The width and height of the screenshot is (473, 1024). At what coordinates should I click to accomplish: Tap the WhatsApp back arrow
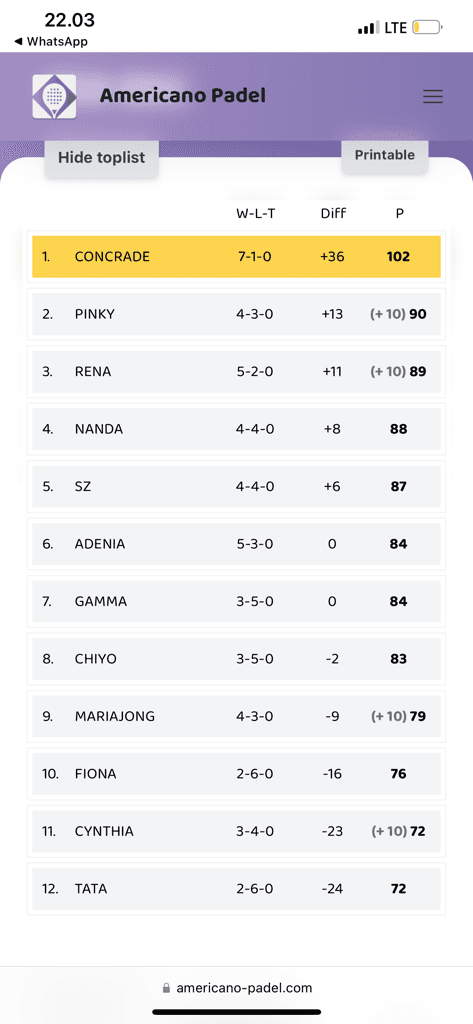pyautogui.click(x=18, y=41)
